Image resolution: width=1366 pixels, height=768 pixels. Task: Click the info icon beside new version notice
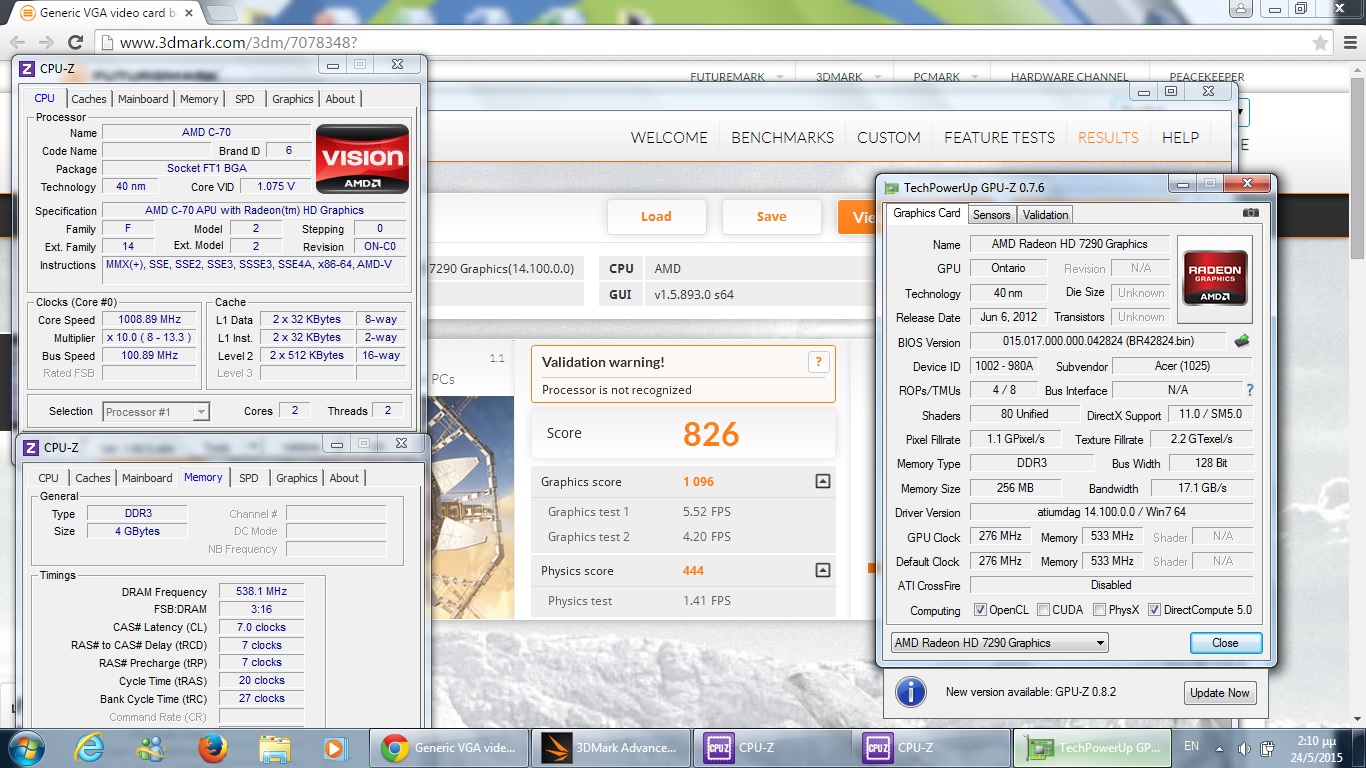click(909, 692)
